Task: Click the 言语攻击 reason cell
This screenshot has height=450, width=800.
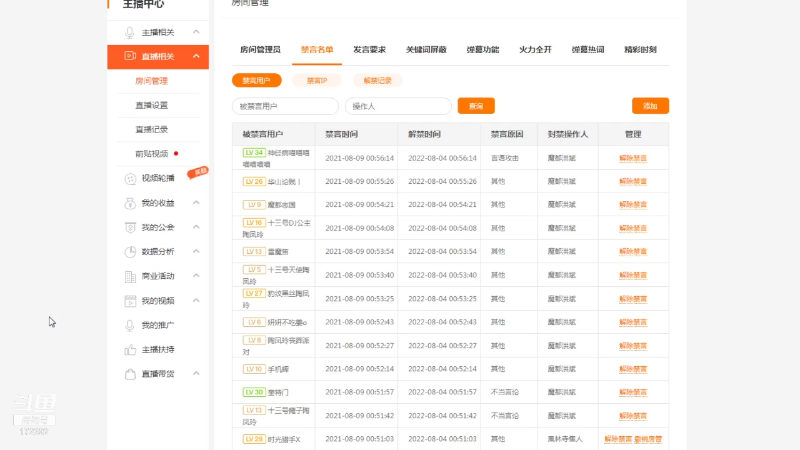Action: [x=505, y=158]
